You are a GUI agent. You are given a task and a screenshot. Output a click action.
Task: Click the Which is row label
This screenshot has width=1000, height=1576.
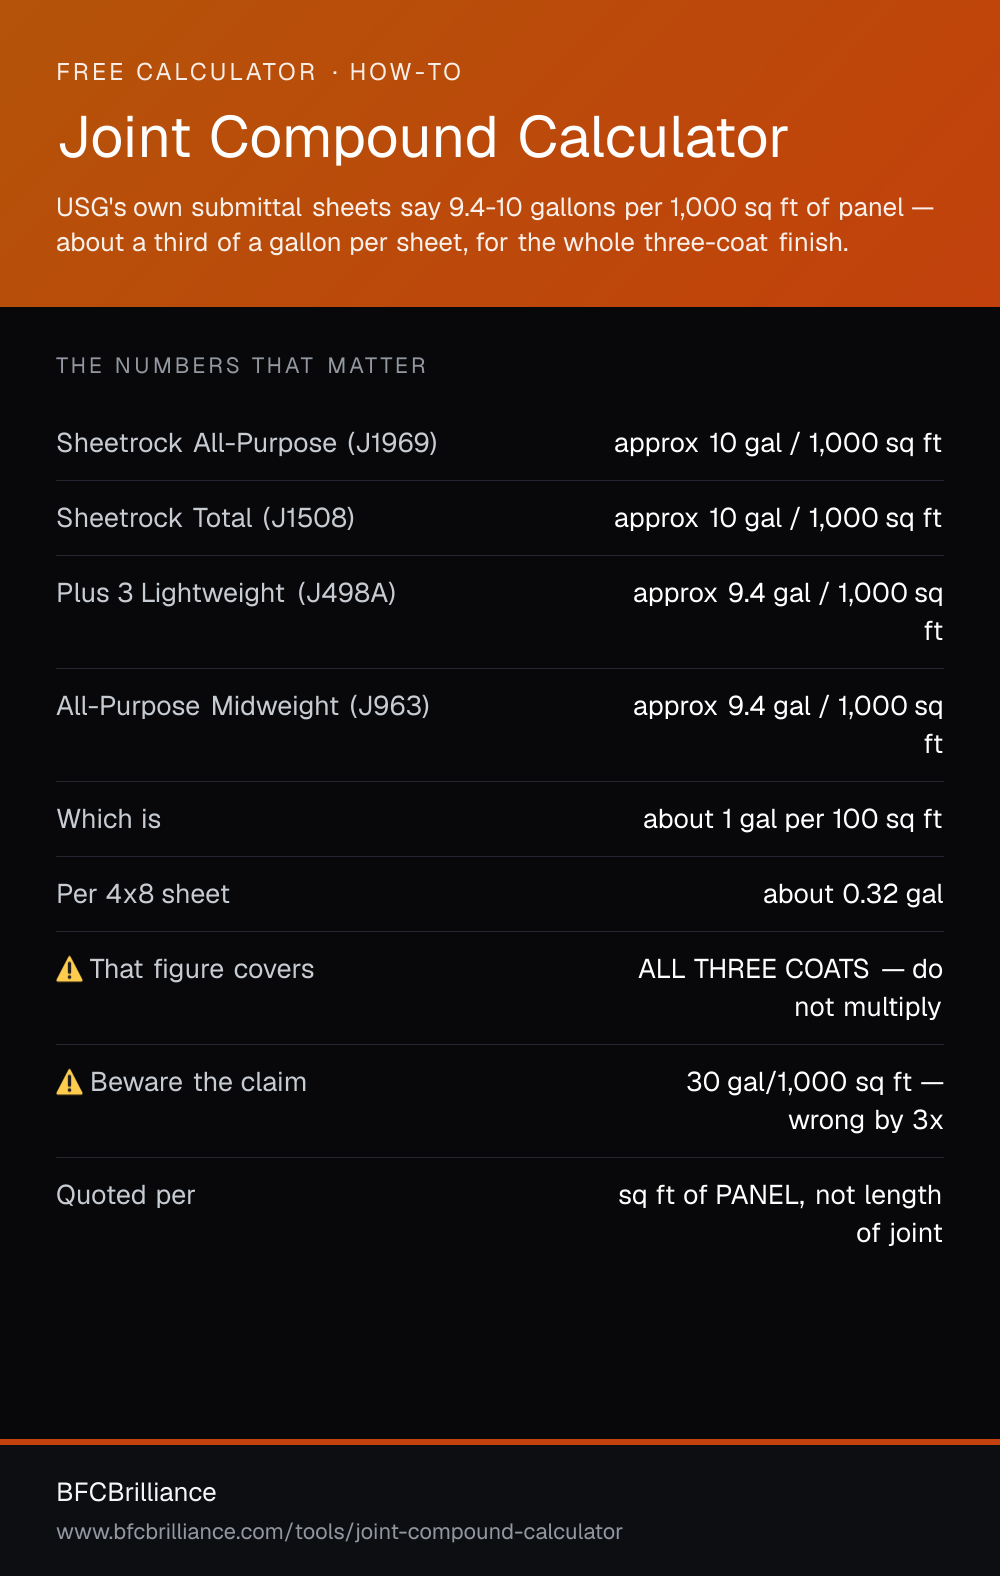pyautogui.click(x=109, y=819)
